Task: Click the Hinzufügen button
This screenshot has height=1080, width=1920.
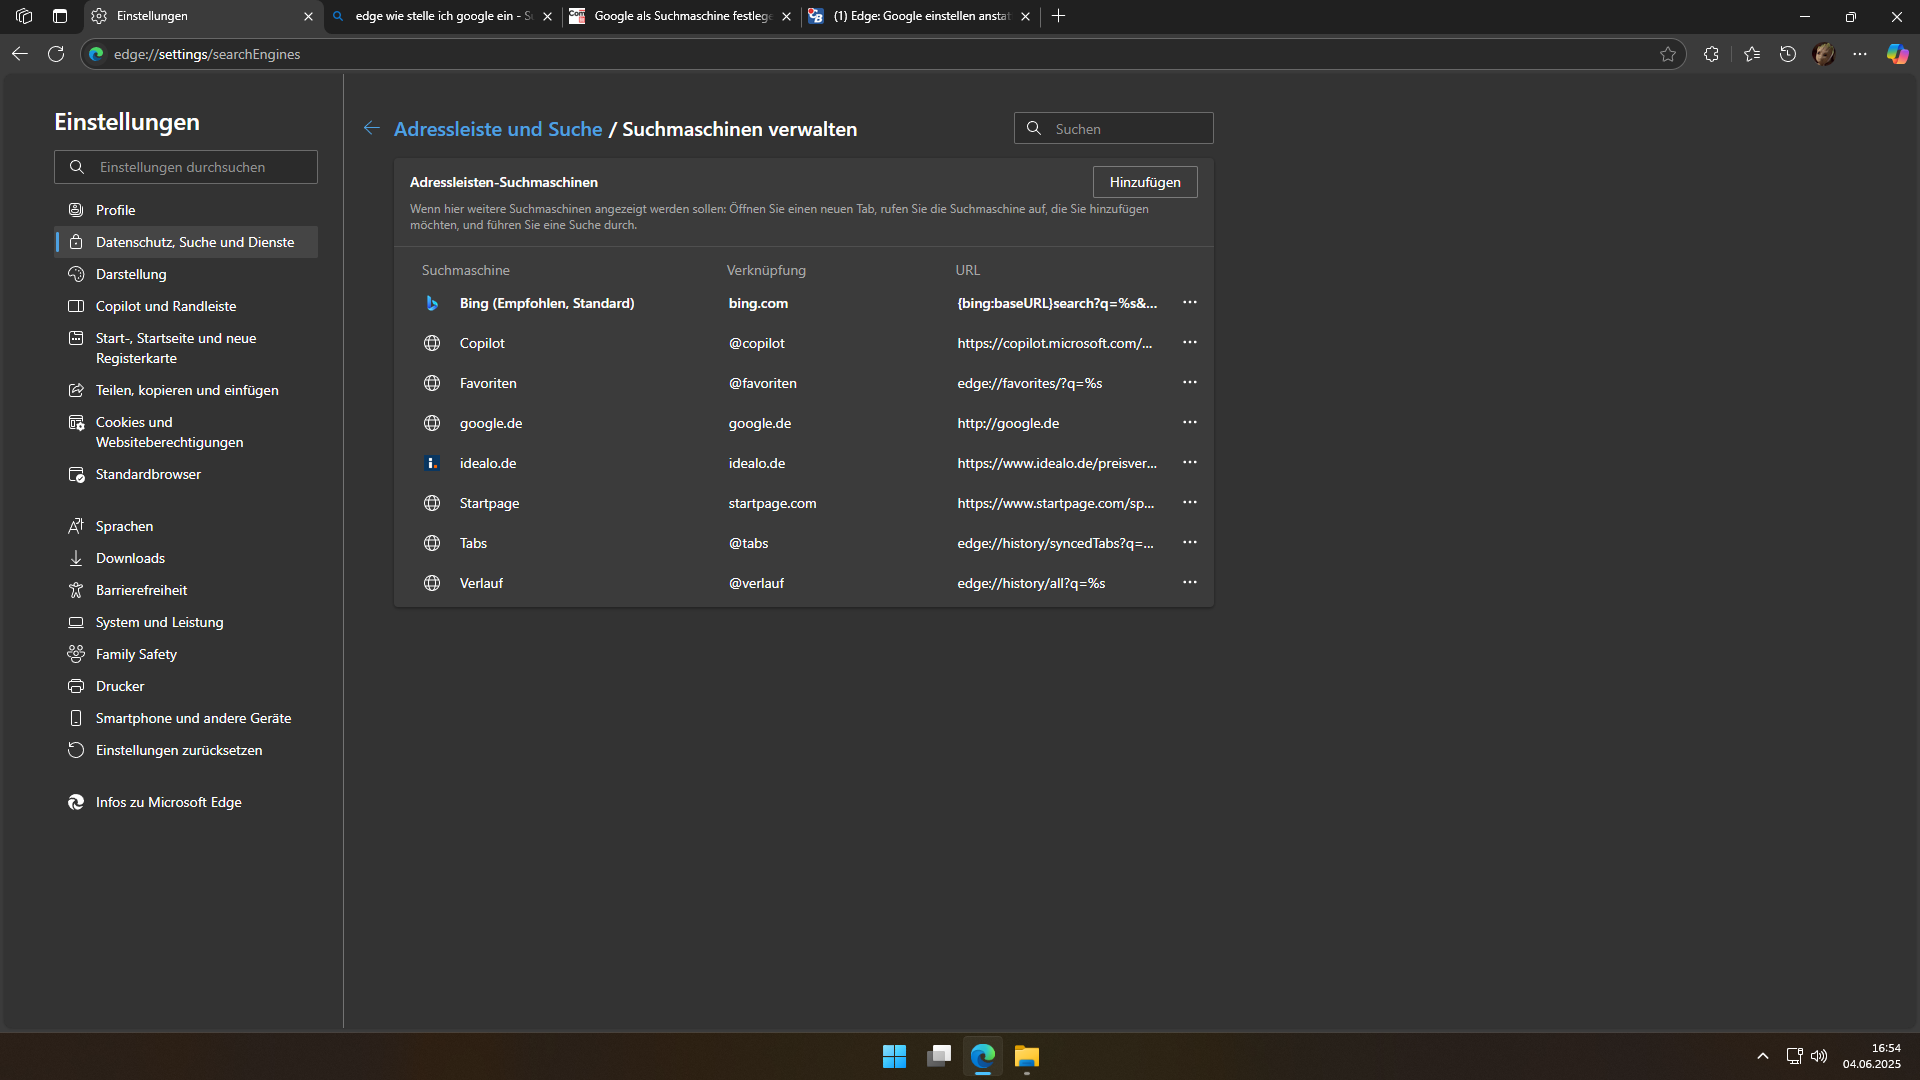Action: tap(1144, 182)
